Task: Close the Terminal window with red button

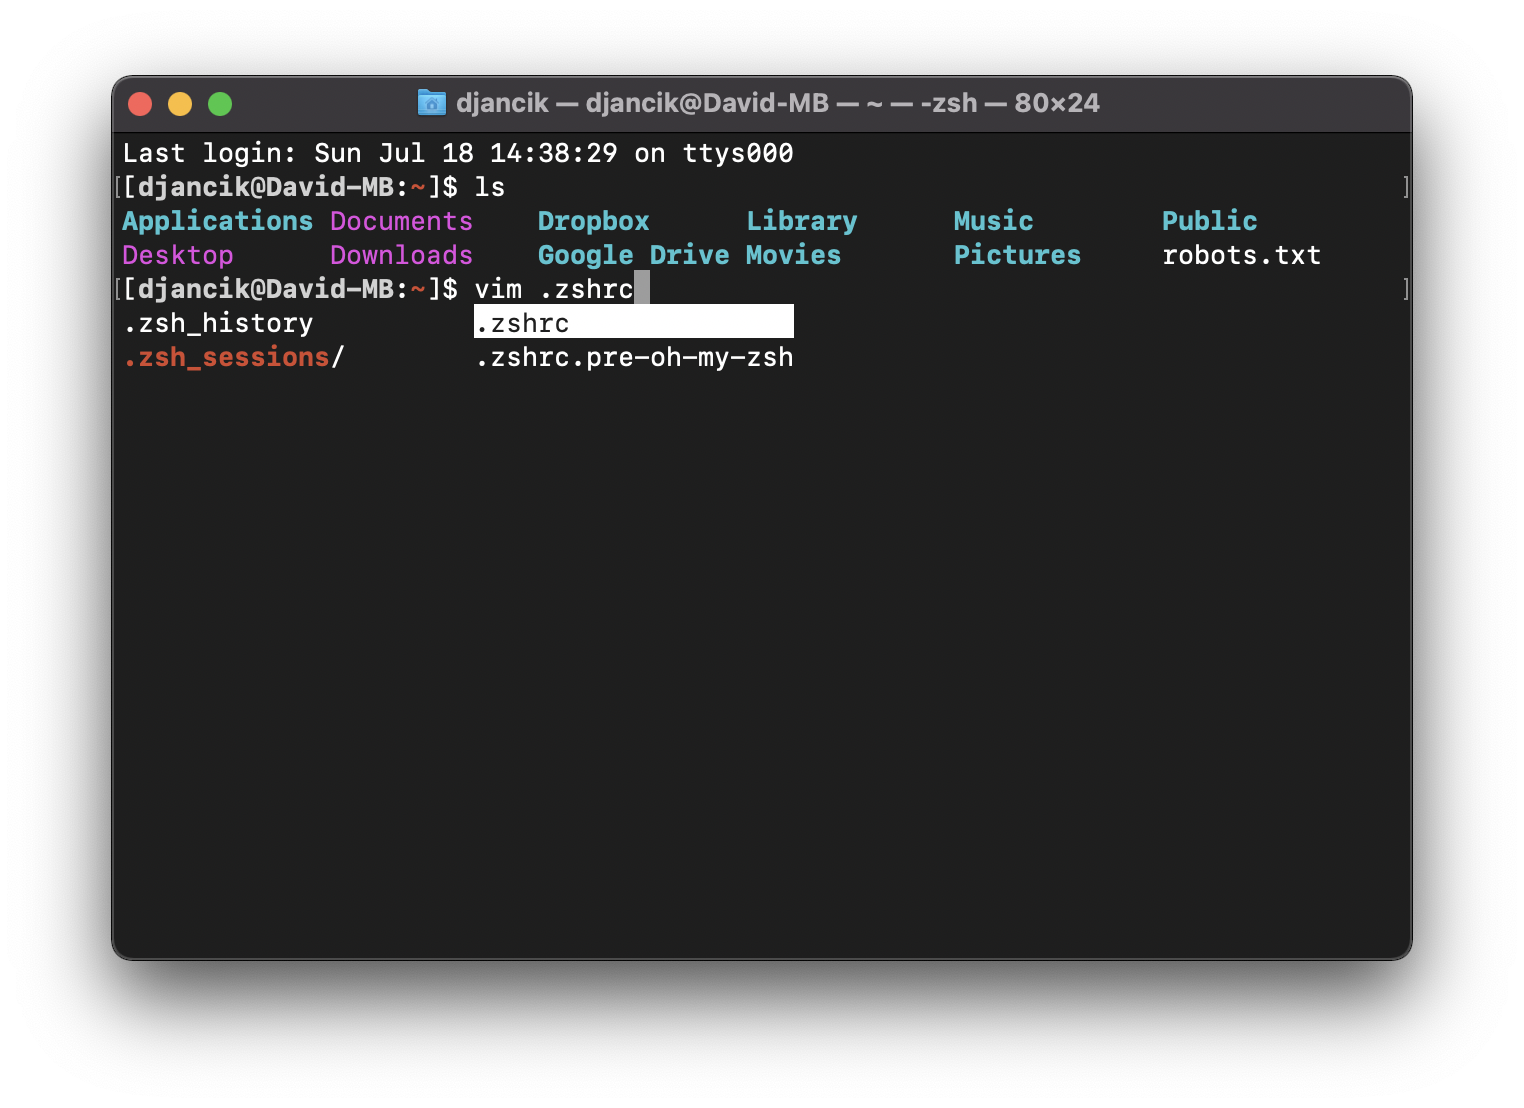Action: (140, 104)
